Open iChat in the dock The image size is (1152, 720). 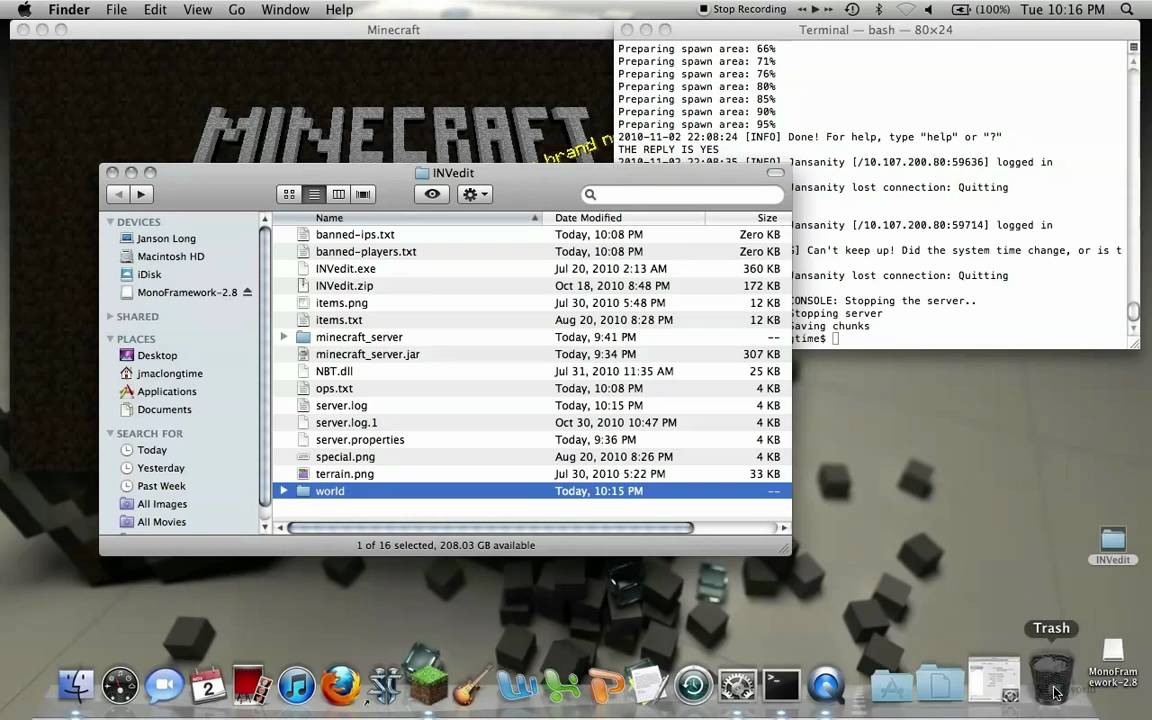pos(164,686)
